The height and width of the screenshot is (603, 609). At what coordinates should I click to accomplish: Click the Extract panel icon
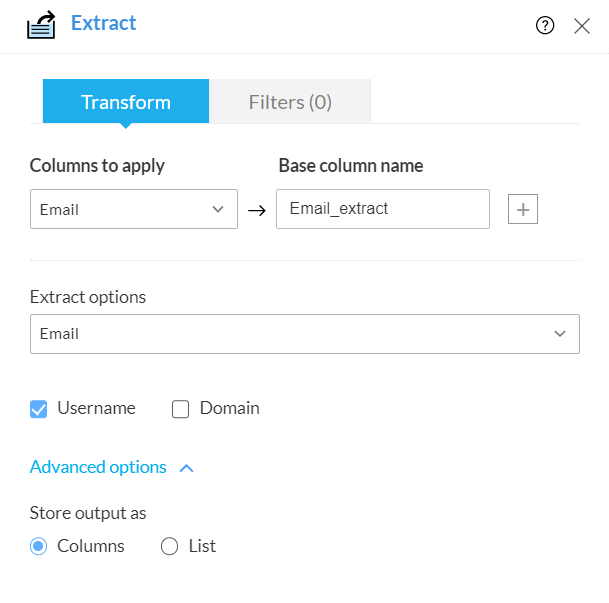pos(41,25)
